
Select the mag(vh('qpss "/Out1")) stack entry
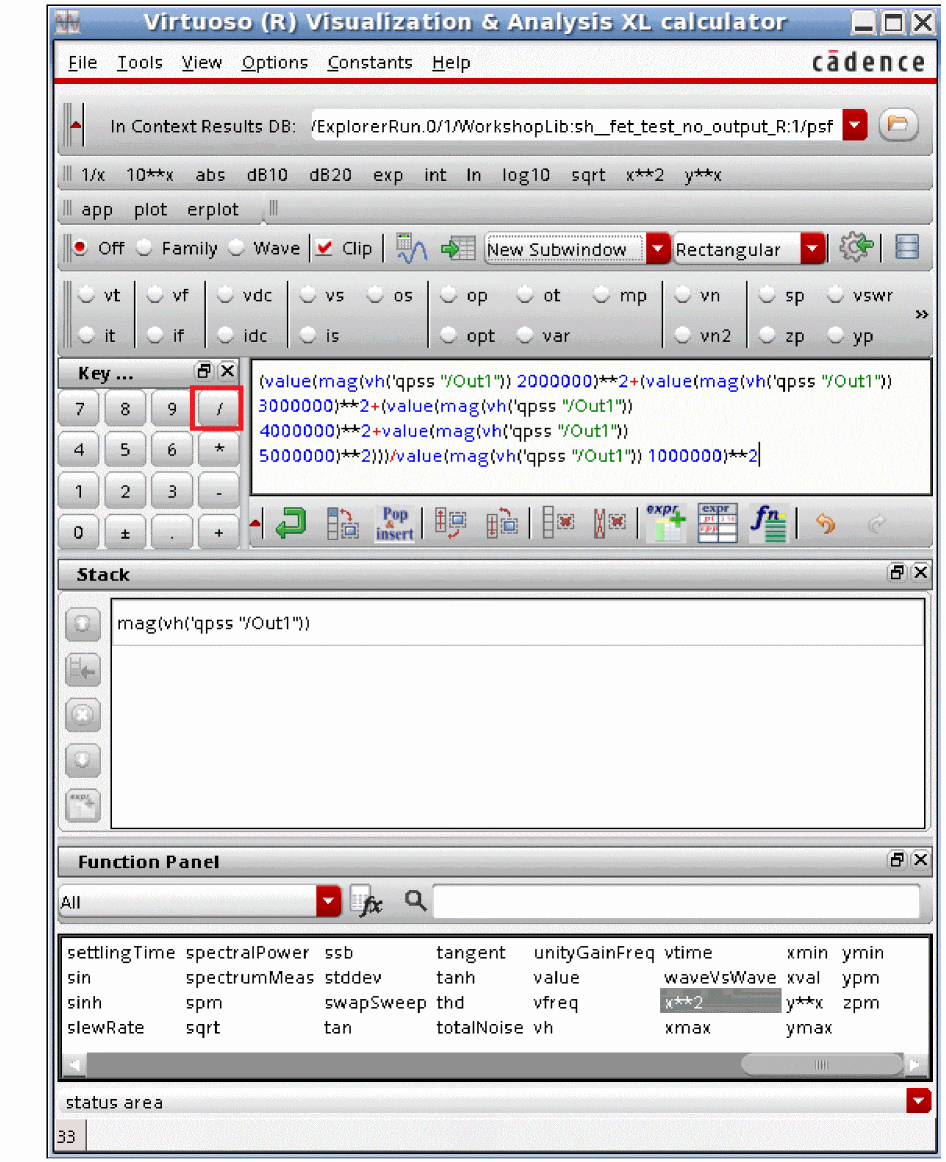point(517,623)
